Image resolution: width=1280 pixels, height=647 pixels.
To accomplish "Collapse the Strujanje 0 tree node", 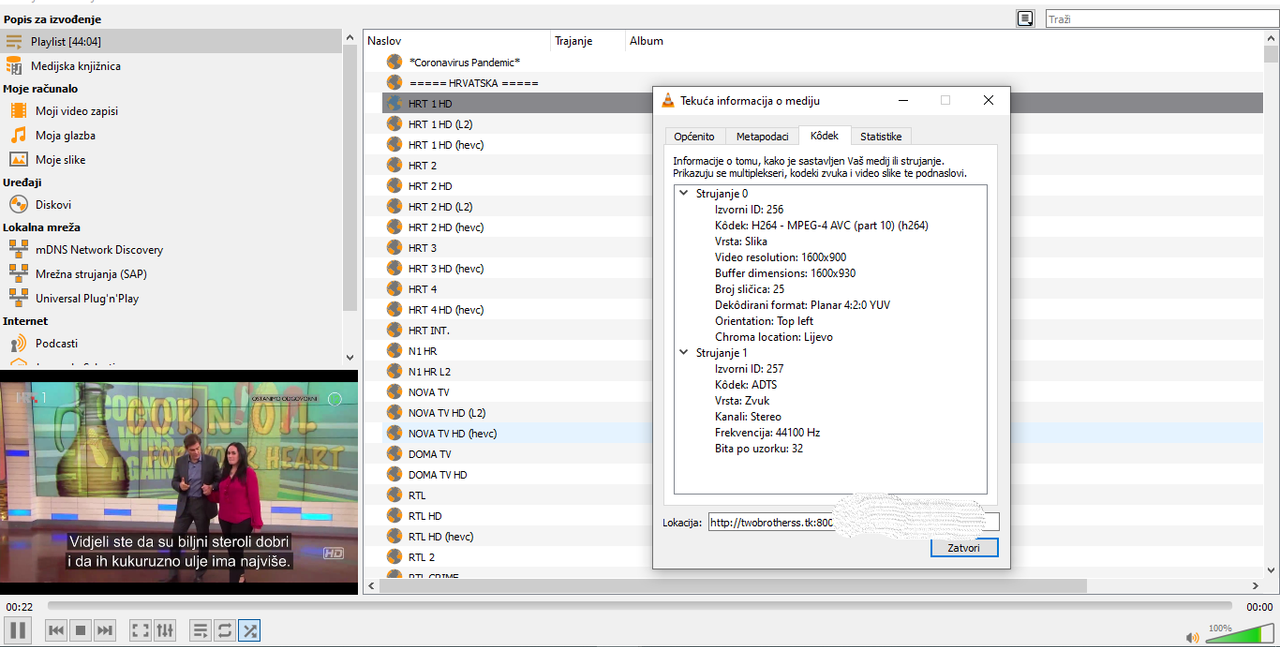I will tap(684, 193).
